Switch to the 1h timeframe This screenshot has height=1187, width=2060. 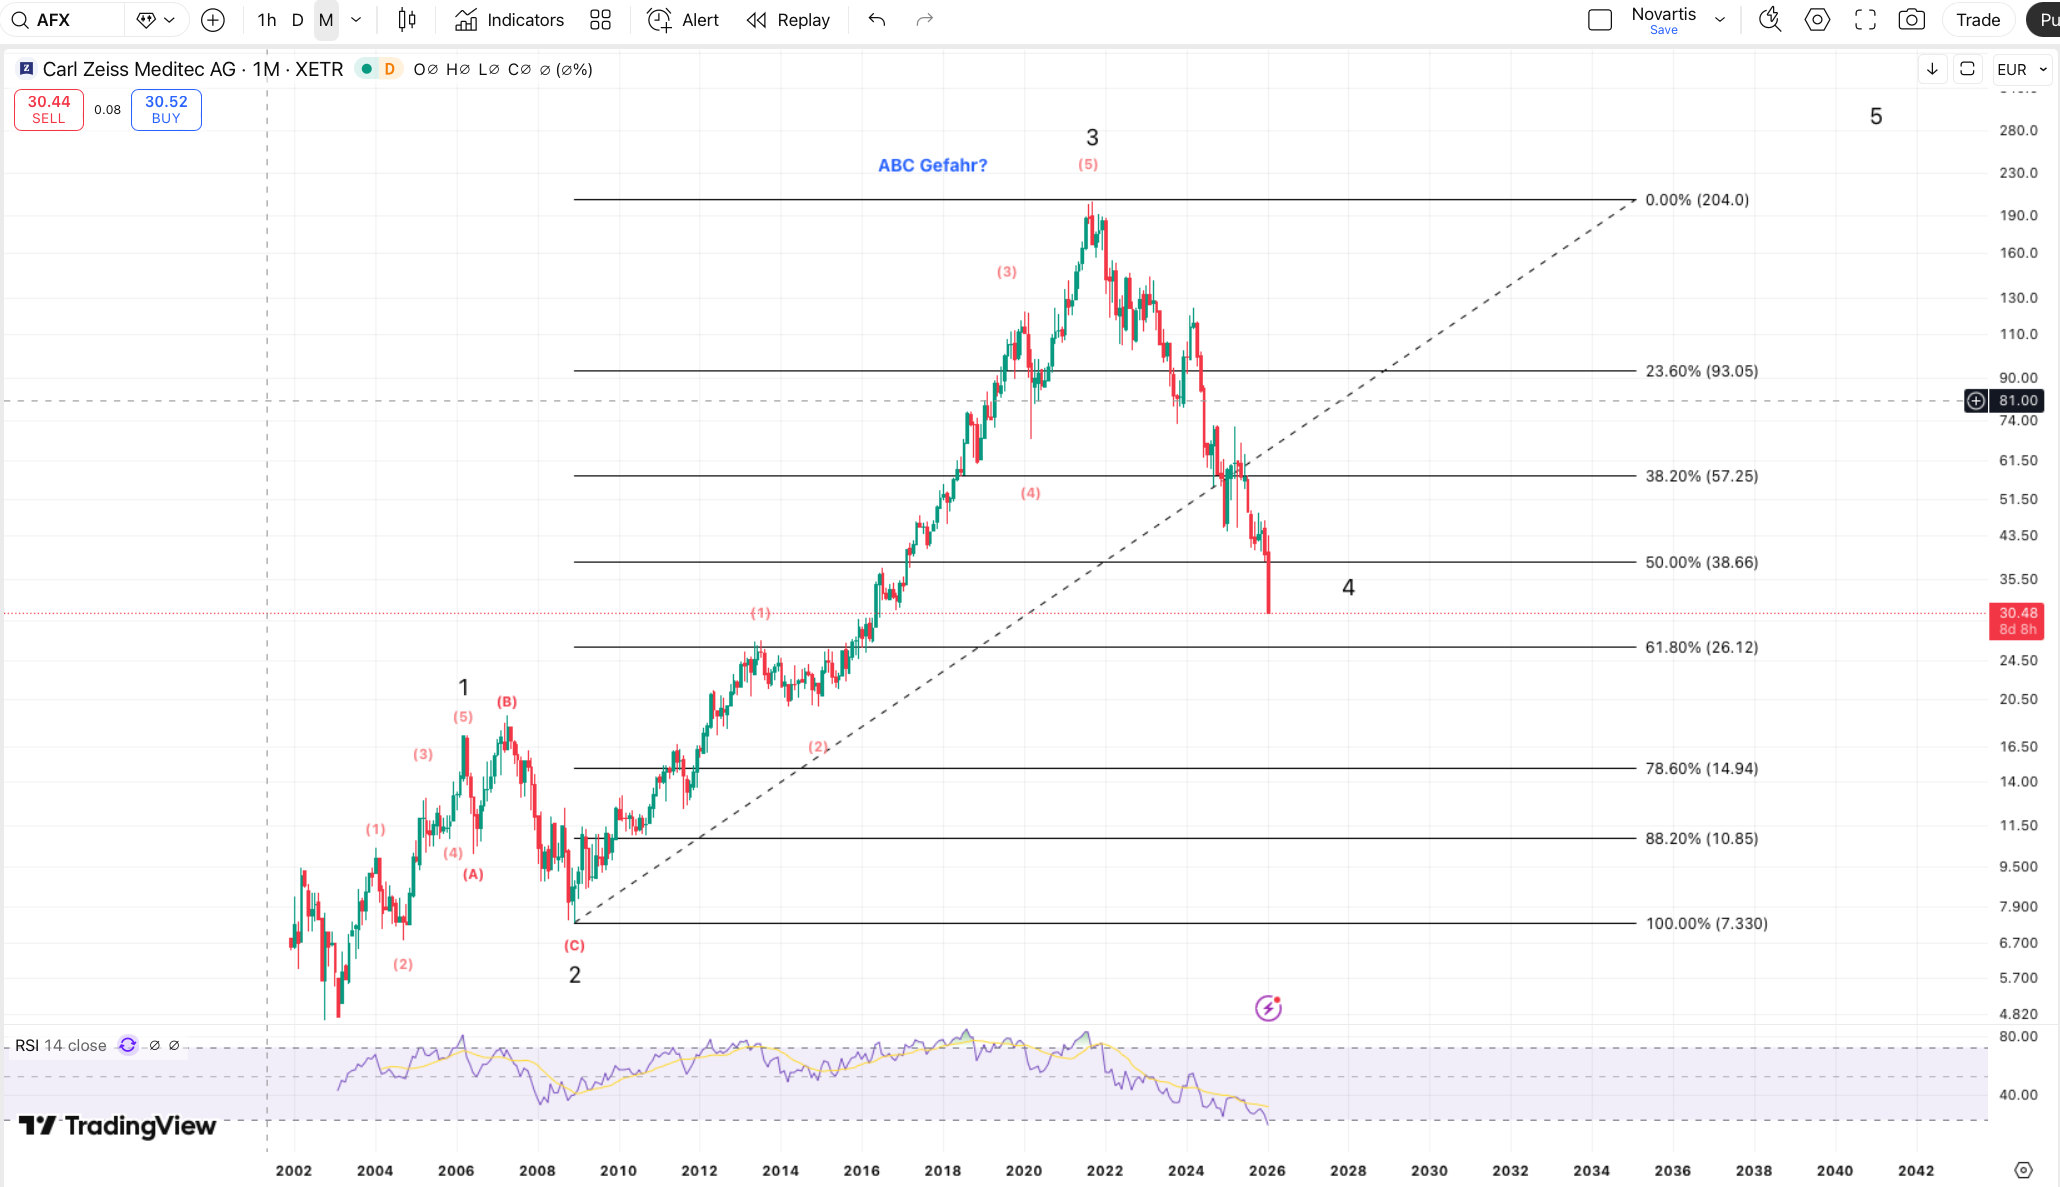pyautogui.click(x=266, y=20)
